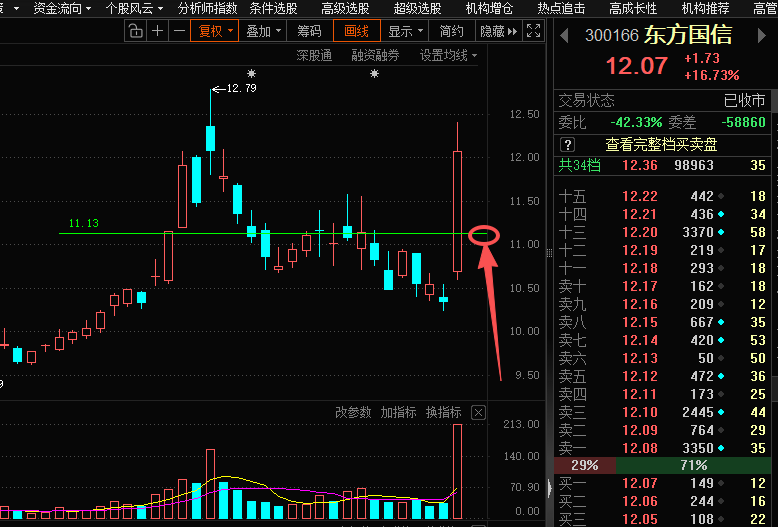The width and height of the screenshot is (778, 527).
Task: Click the 深股通 tag
Action: click(x=314, y=56)
